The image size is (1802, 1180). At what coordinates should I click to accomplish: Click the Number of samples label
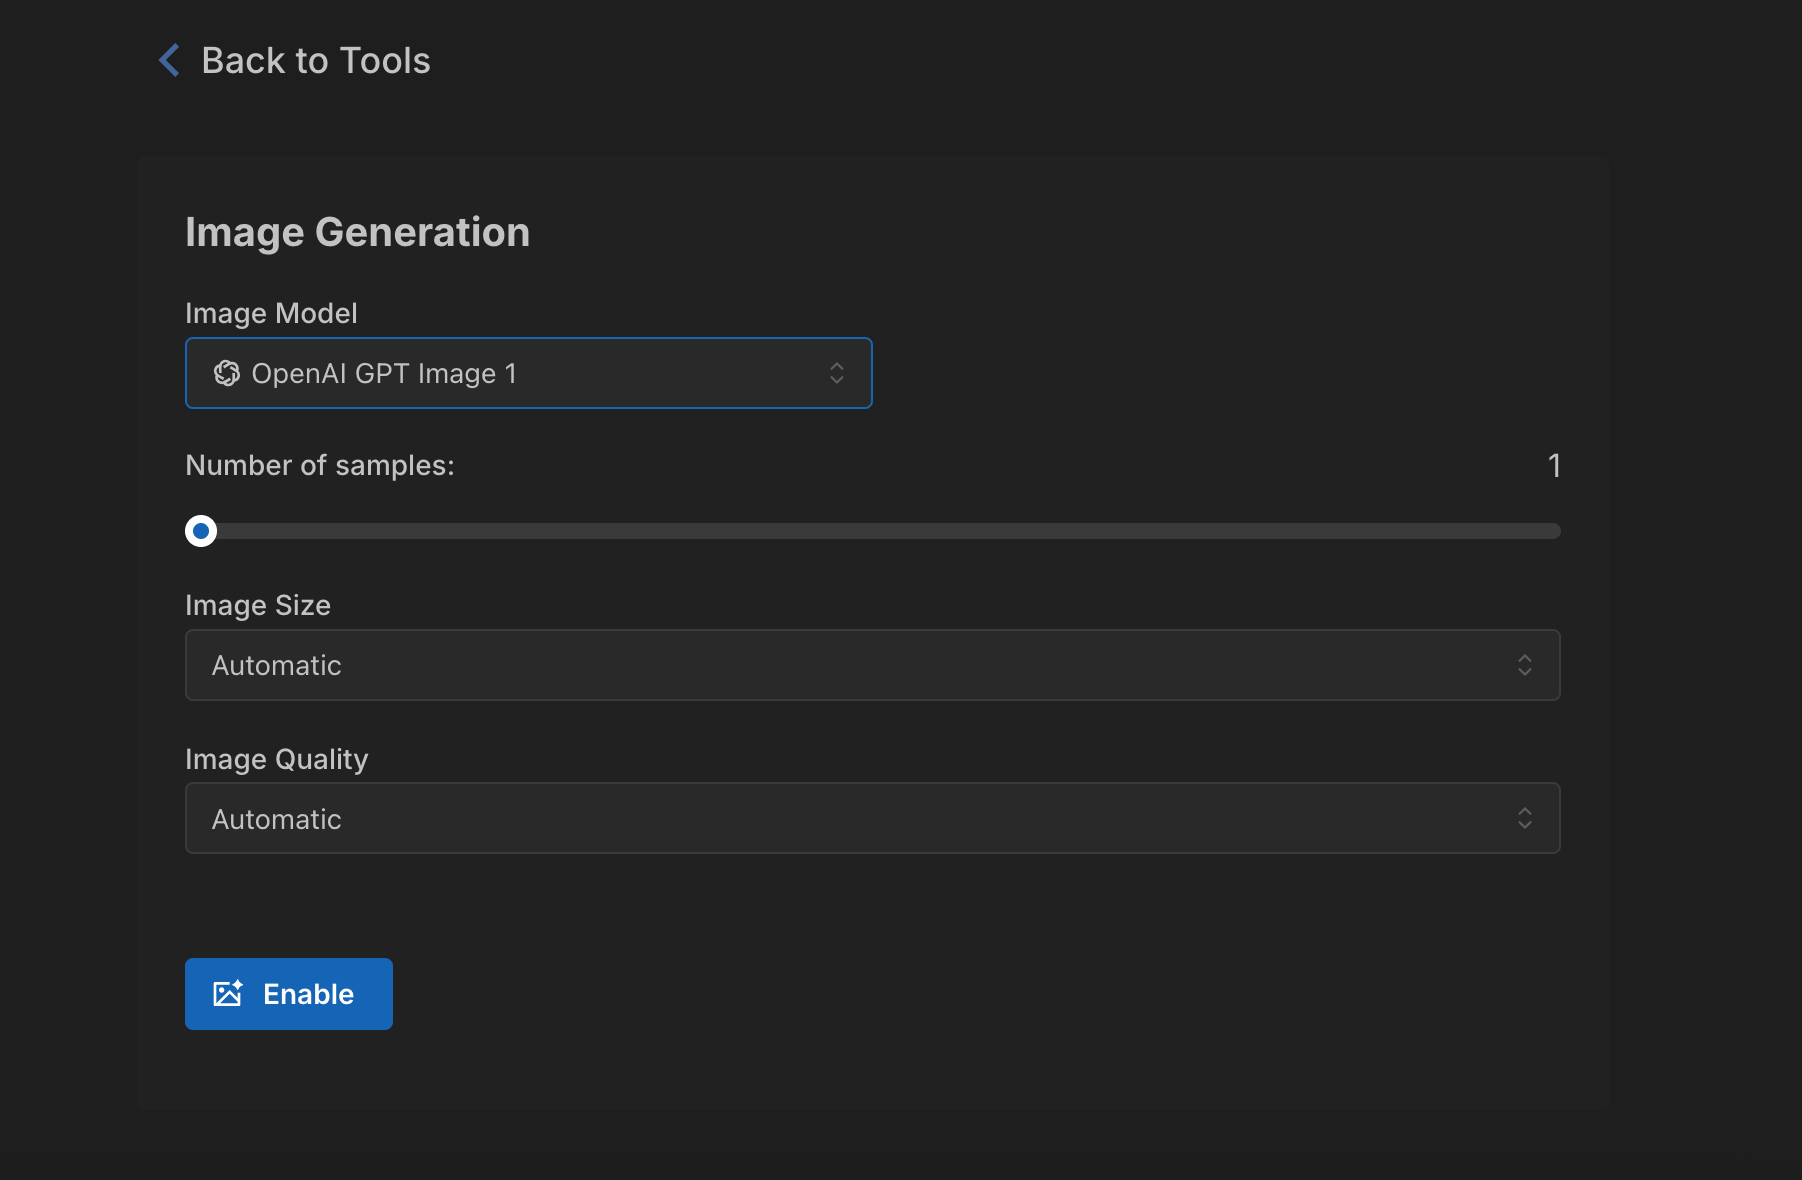pyautogui.click(x=320, y=465)
